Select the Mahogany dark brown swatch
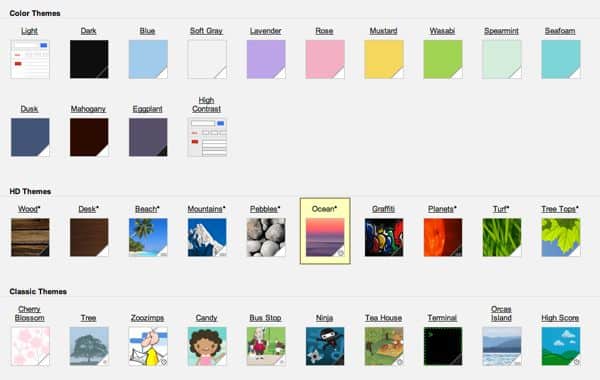 89,137
